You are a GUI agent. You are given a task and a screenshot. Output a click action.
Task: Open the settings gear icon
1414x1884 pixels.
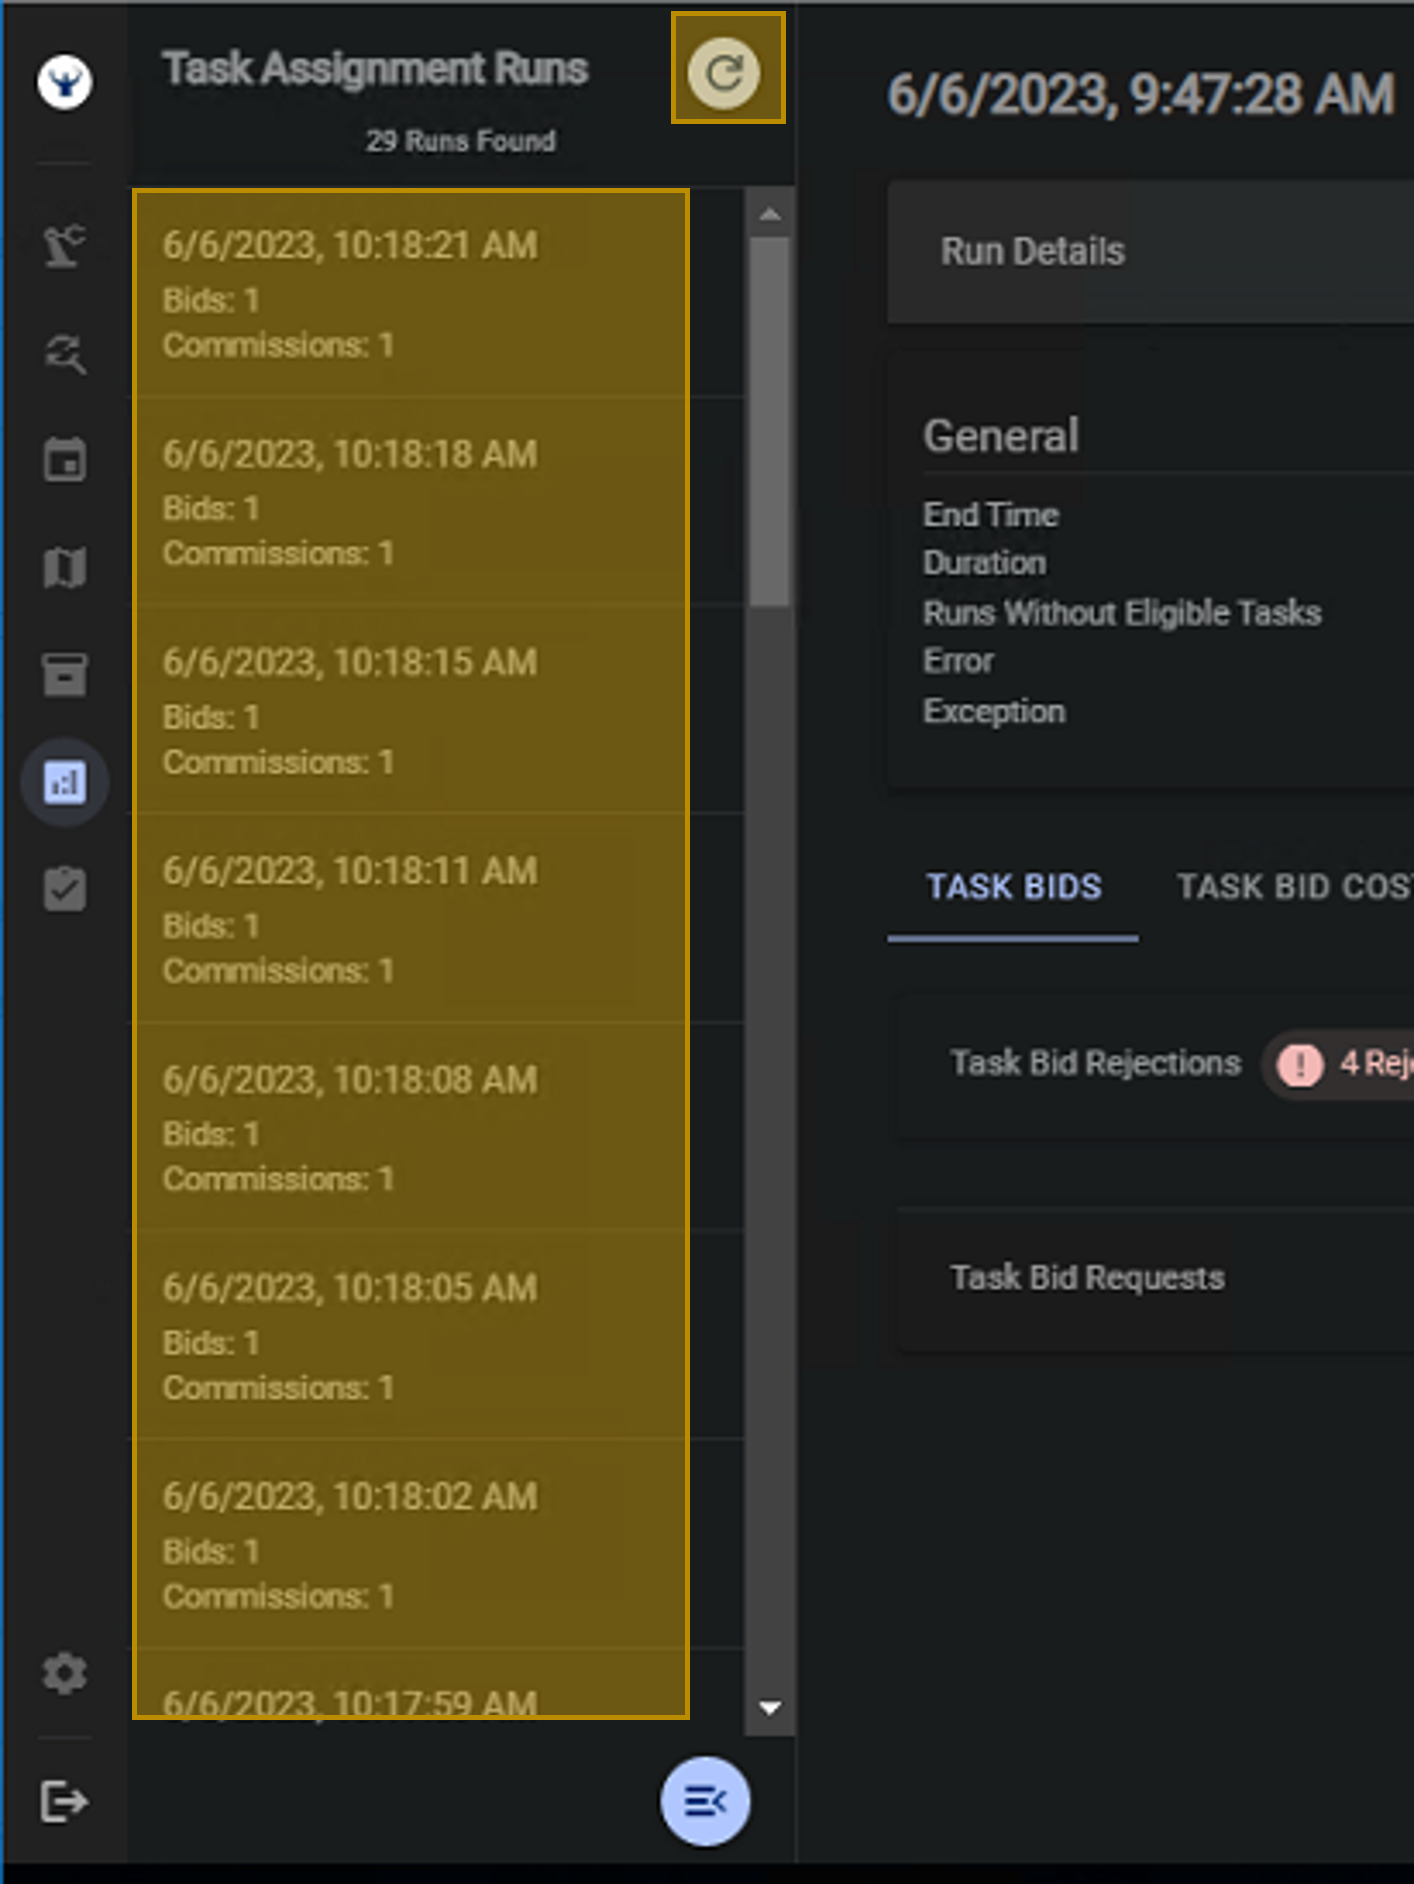click(x=65, y=1673)
